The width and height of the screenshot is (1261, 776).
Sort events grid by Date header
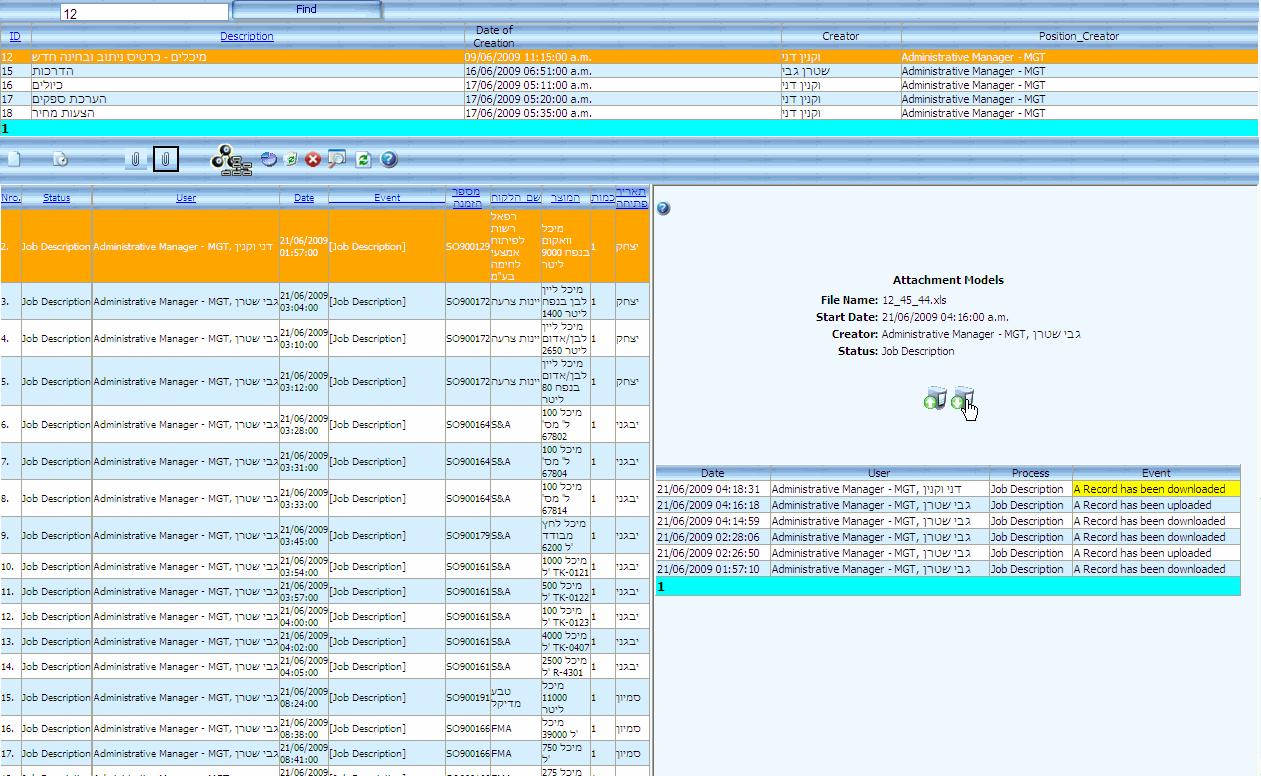tap(304, 197)
